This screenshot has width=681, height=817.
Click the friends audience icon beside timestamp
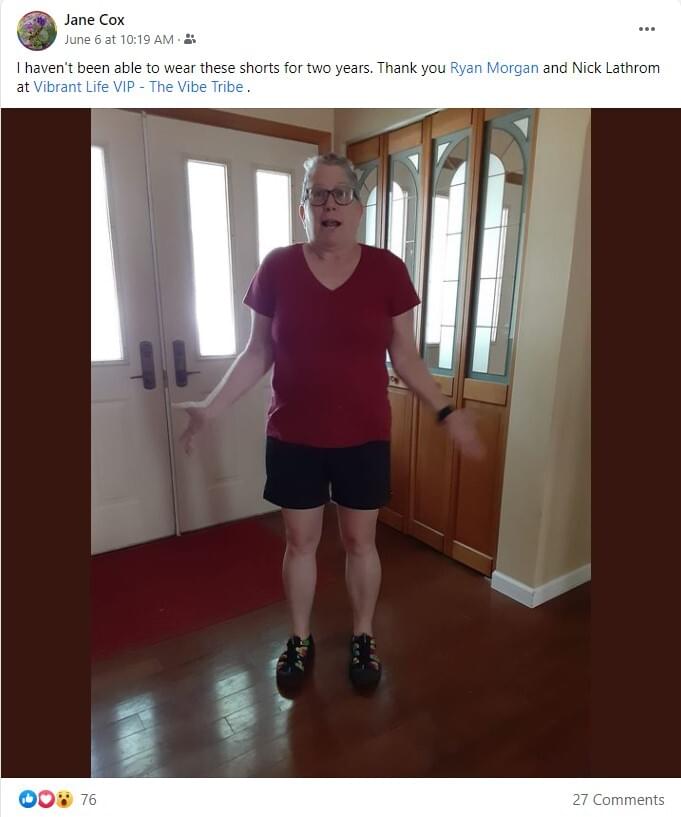pos(190,39)
